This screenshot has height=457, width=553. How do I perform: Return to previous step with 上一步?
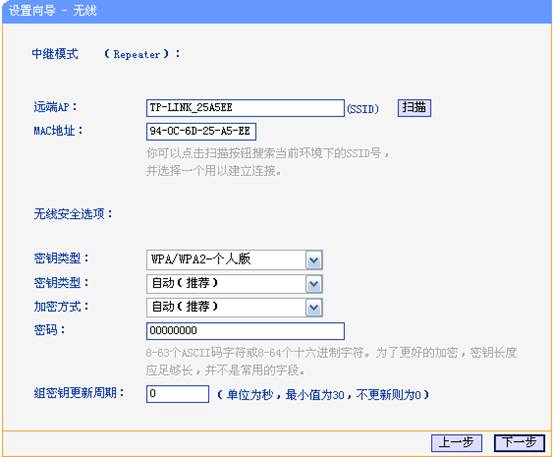pos(456,443)
